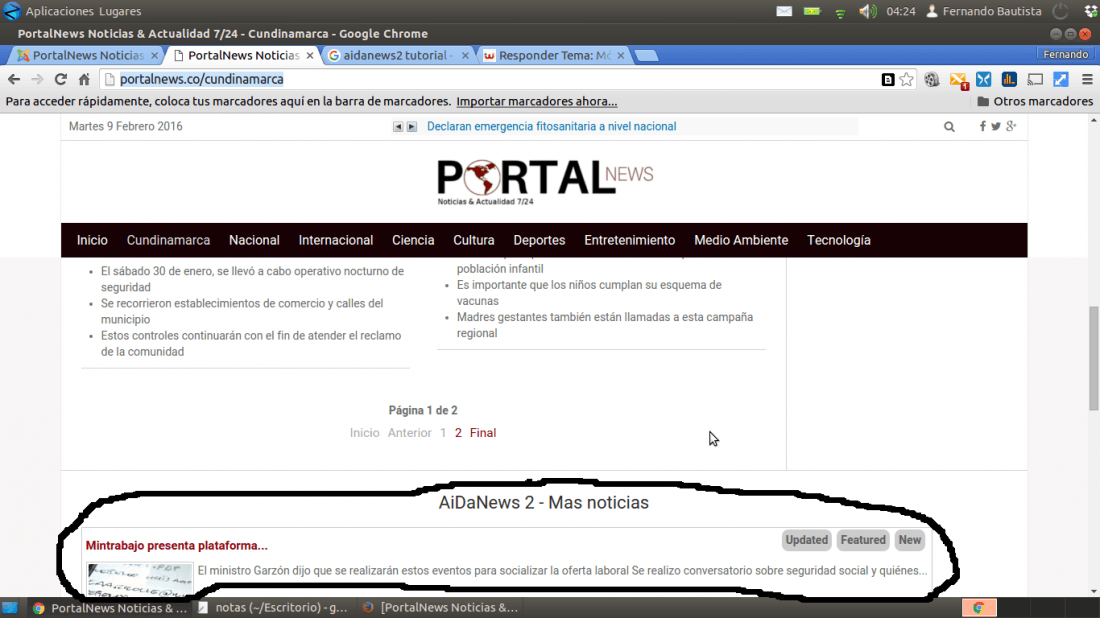Switch to notas gedit taskbar window

[273, 607]
